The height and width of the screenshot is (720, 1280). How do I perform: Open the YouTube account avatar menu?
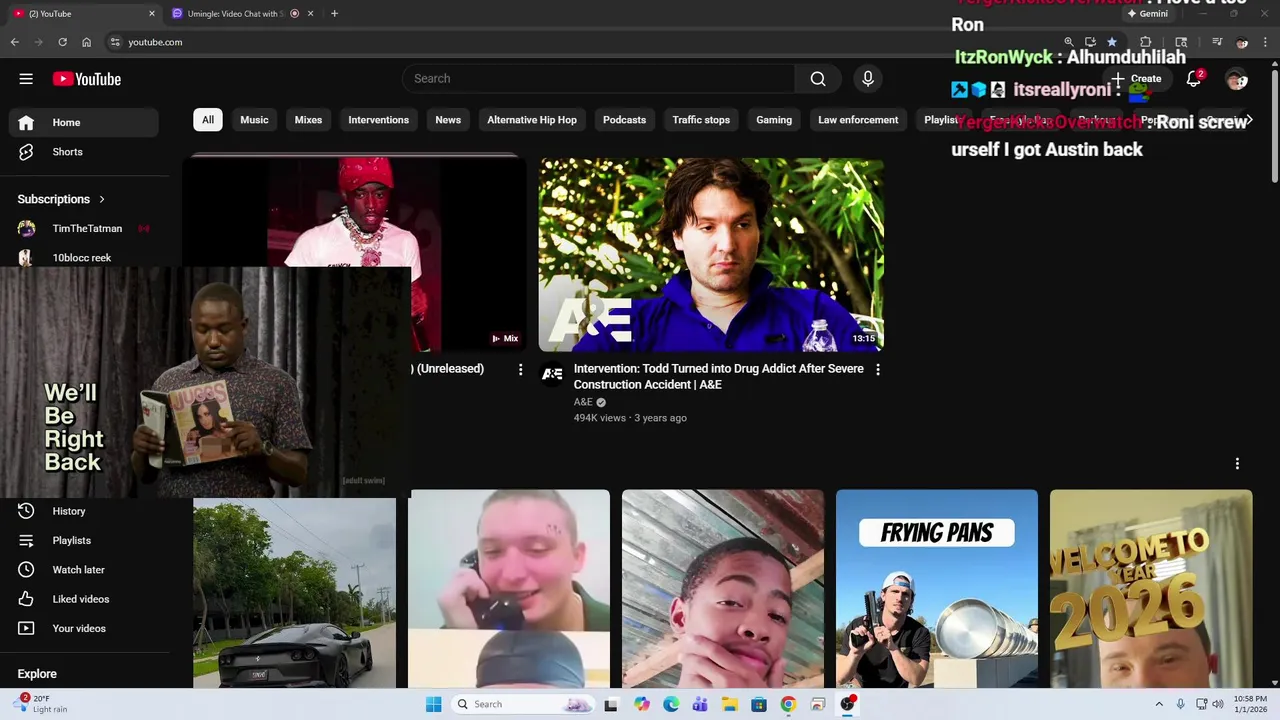tap(1237, 79)
